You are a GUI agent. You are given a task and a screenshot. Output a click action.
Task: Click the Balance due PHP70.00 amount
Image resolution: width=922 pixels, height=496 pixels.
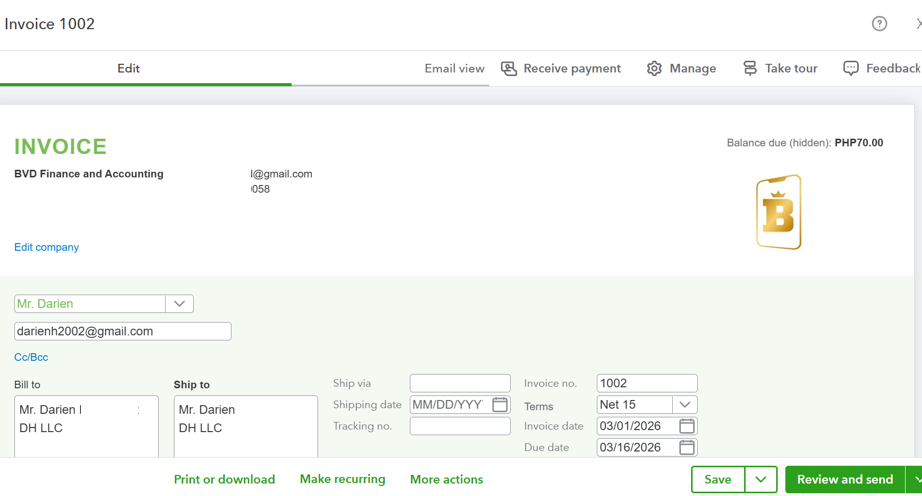(x=858, y=143)
